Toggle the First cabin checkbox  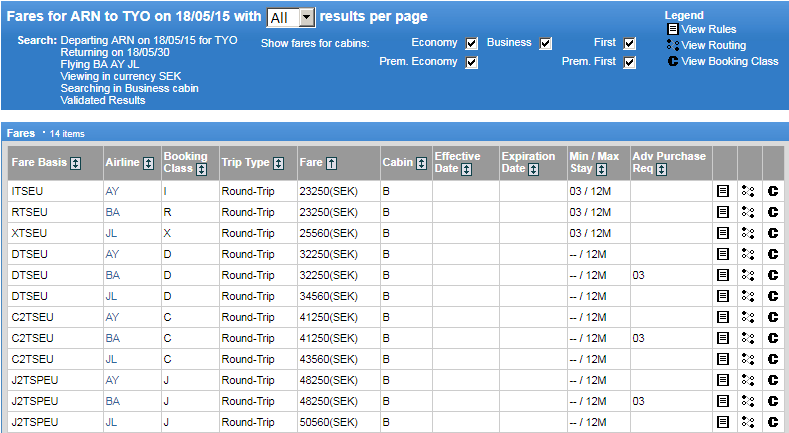tap(629, 43)
